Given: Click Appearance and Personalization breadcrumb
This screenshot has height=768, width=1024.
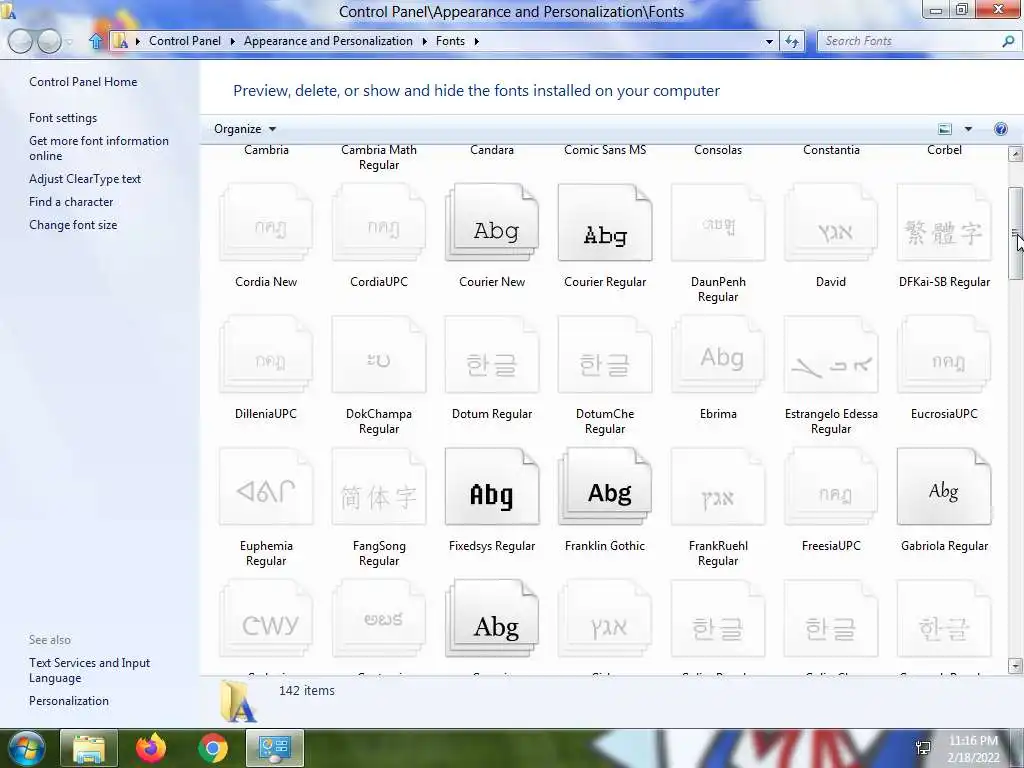Looking at the screenshot, I should click(328, 40).
